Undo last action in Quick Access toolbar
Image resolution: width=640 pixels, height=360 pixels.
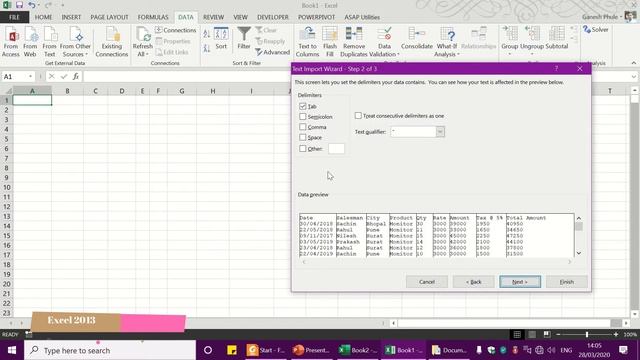tap(31, 5)
